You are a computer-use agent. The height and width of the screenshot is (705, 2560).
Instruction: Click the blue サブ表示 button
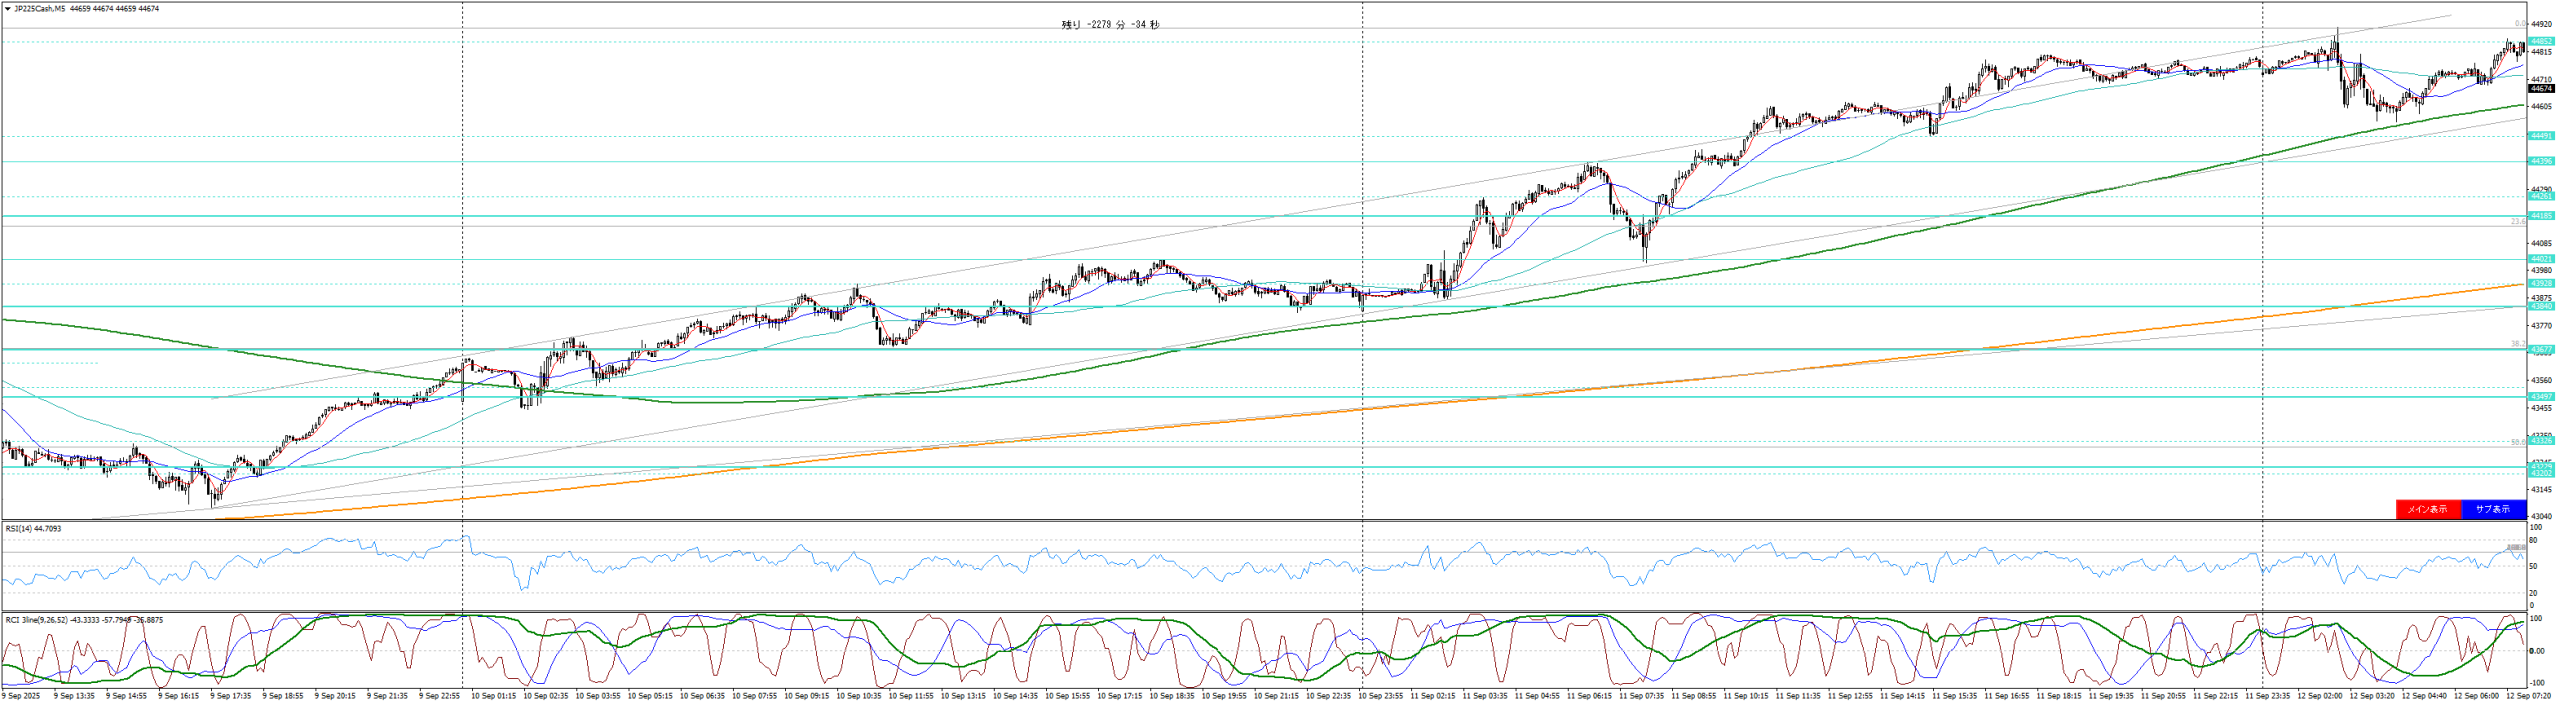(x=2492, y=509)
